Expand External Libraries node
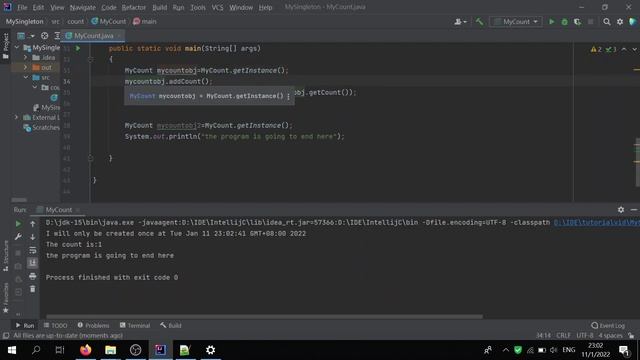 coord(17,118)
